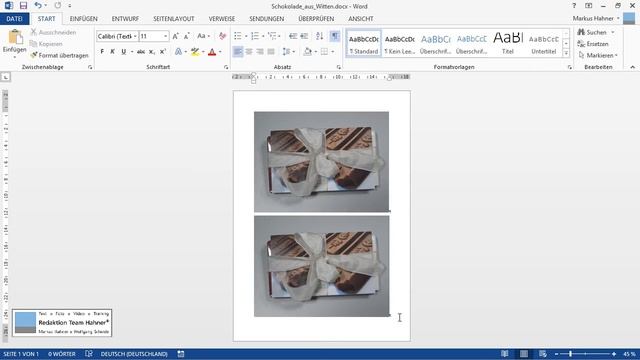Screen dimensions: 640x360
Task: Toggle subscript formatting
Action: pyautogui.click(x=152, y=52)
